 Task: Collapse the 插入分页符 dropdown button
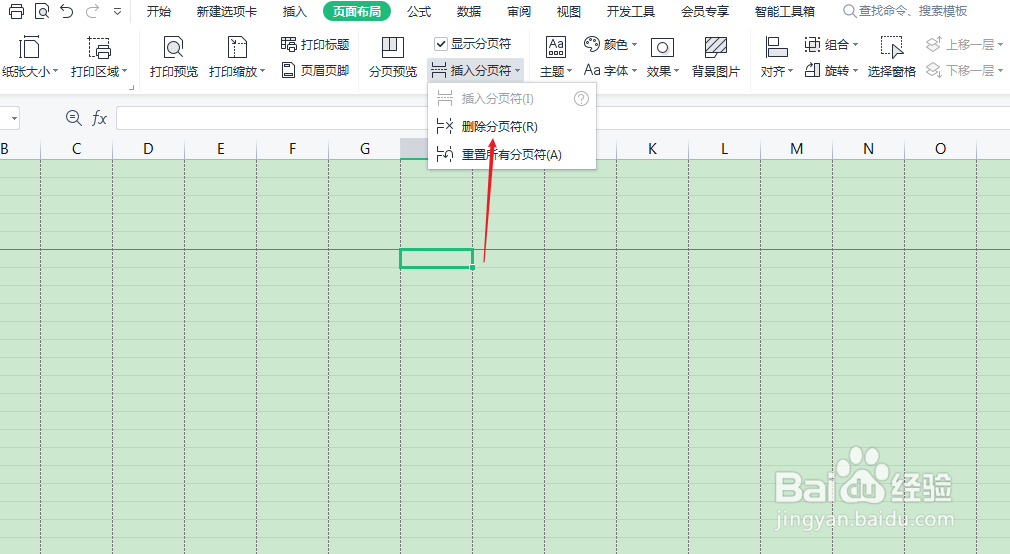[475, 70]
